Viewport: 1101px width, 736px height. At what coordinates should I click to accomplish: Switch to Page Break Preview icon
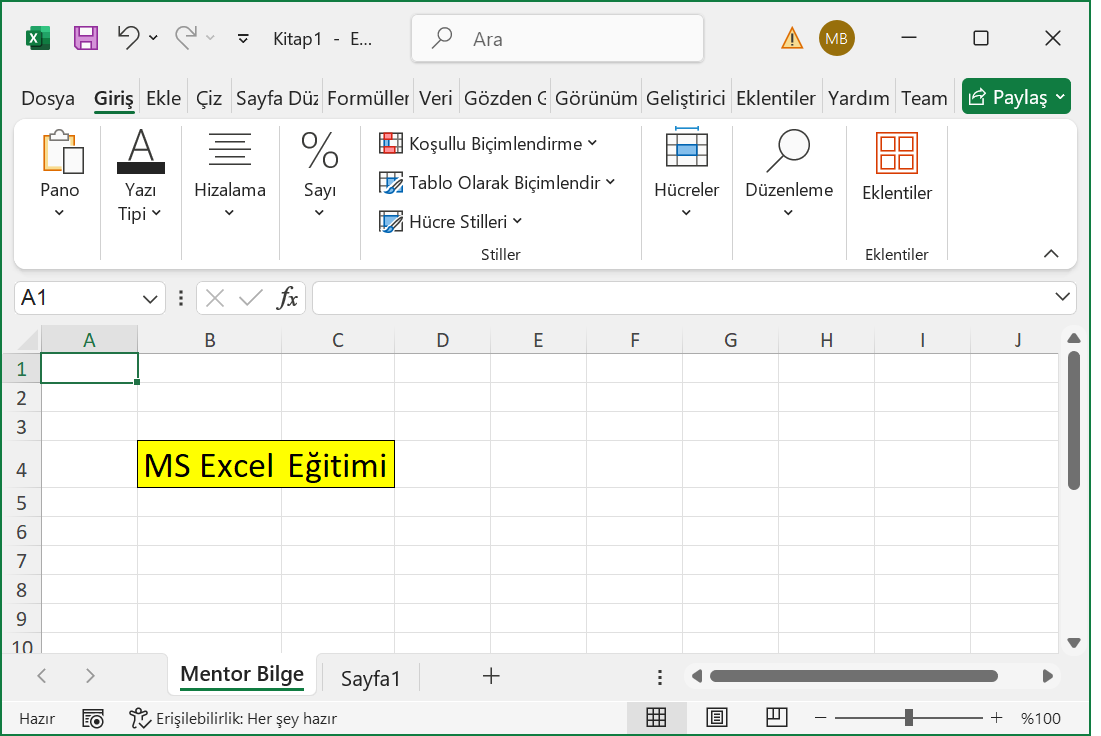pos(777,718)
